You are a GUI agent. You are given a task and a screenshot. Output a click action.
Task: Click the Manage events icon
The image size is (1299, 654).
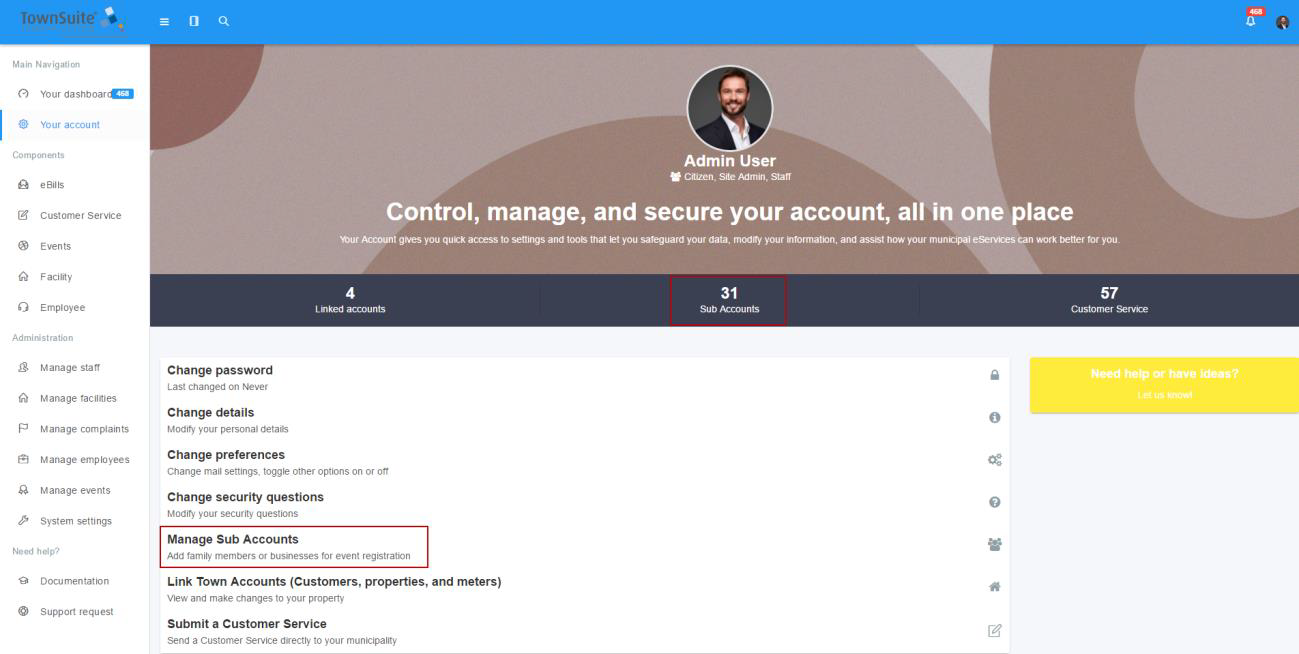[23, 490]
